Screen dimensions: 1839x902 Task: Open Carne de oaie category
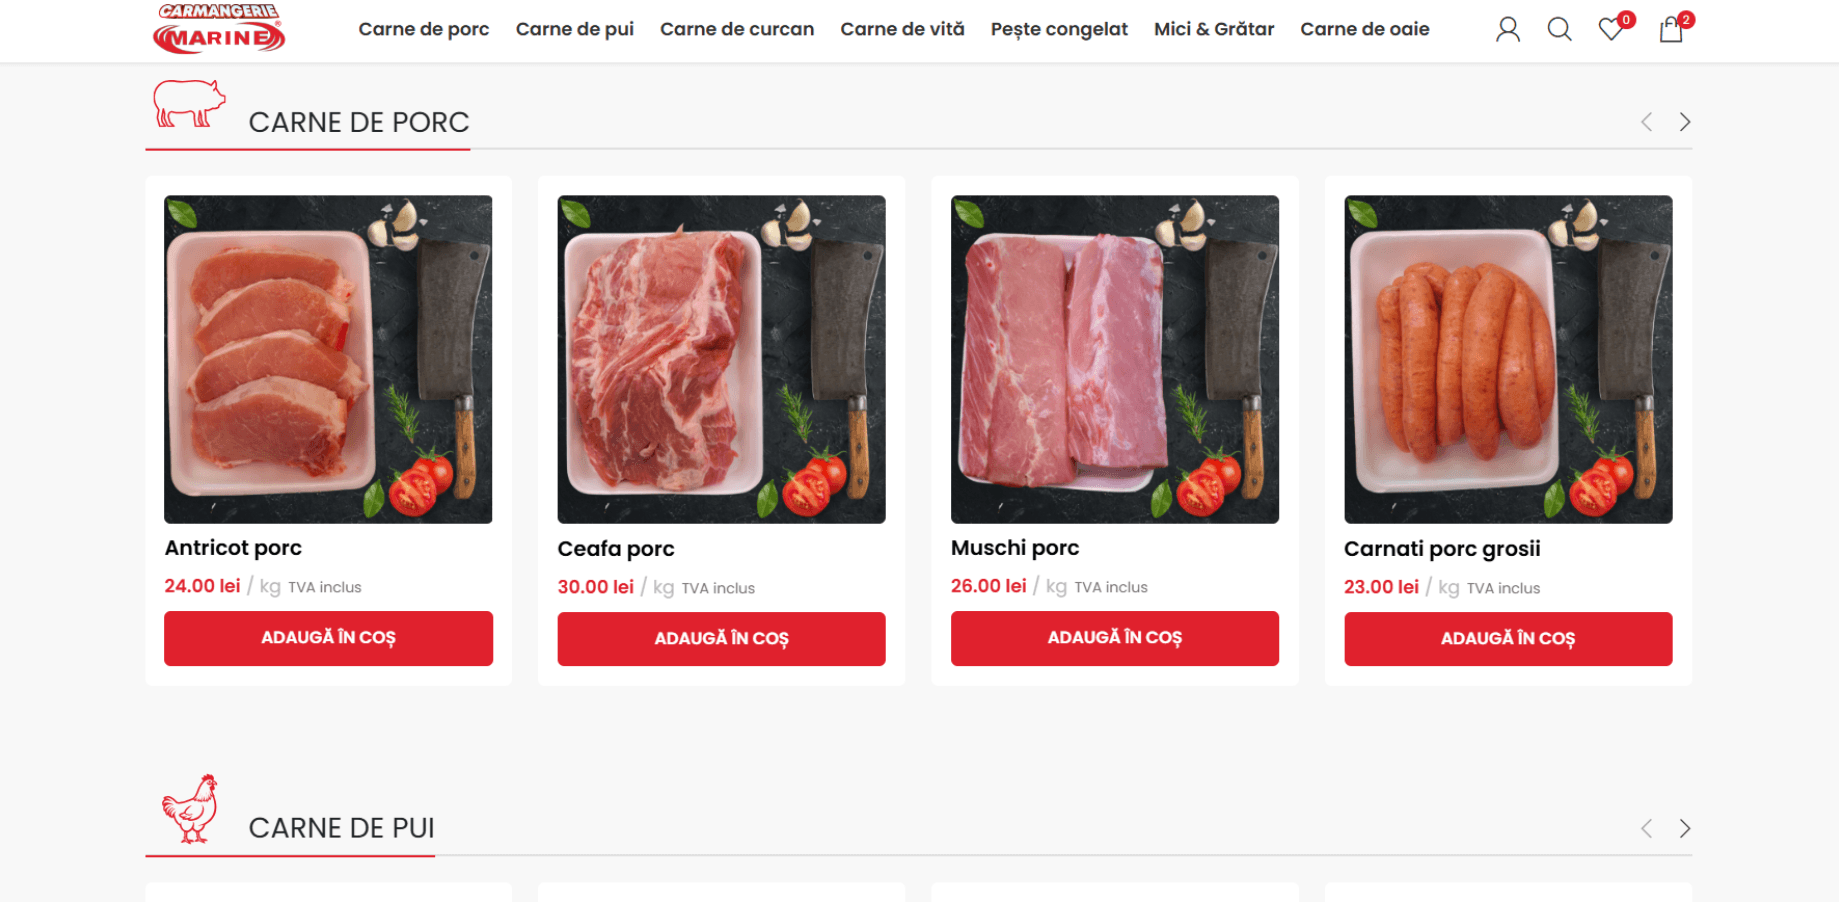(x=1364, y=29)
